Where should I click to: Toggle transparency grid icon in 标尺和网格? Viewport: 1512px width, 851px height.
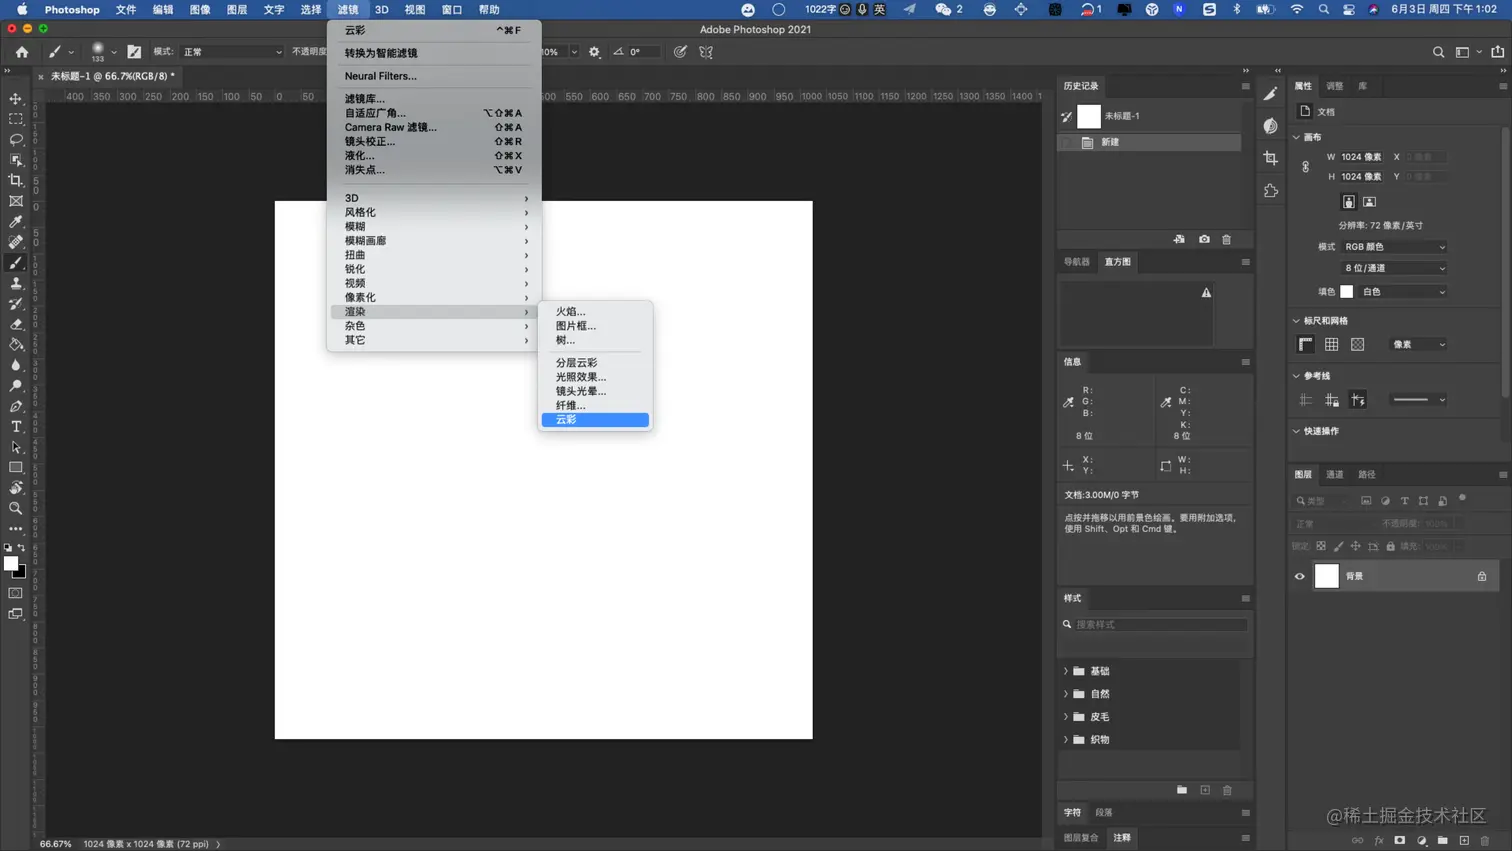coord(1357,344)
